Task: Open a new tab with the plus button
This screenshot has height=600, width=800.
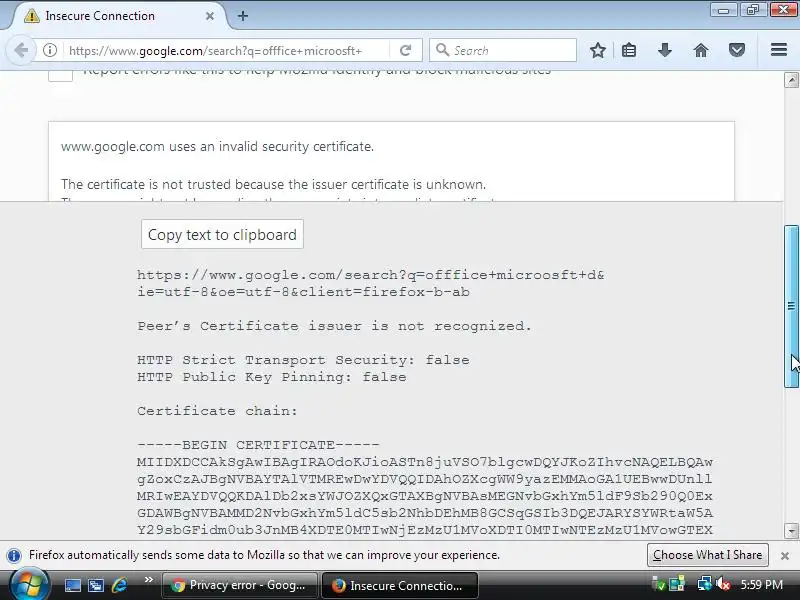Action: [243, 16]
